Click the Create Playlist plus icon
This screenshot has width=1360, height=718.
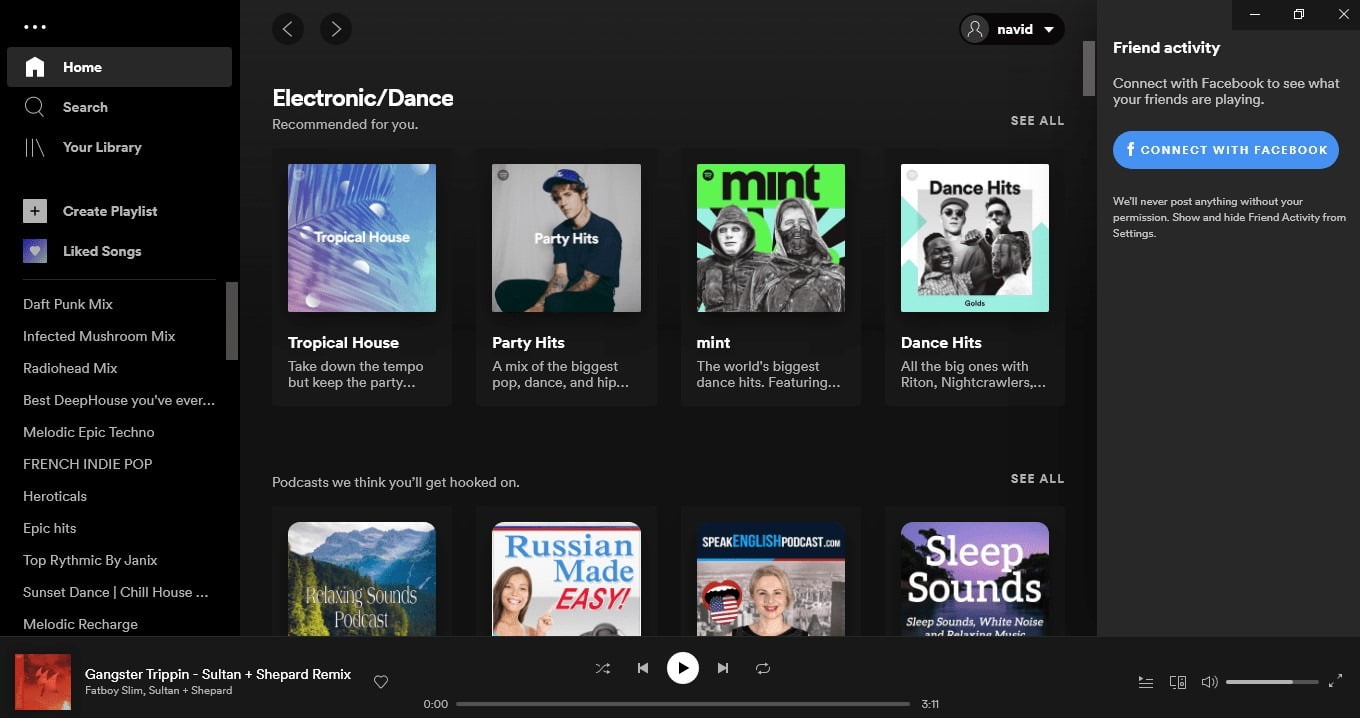point(35,211)
